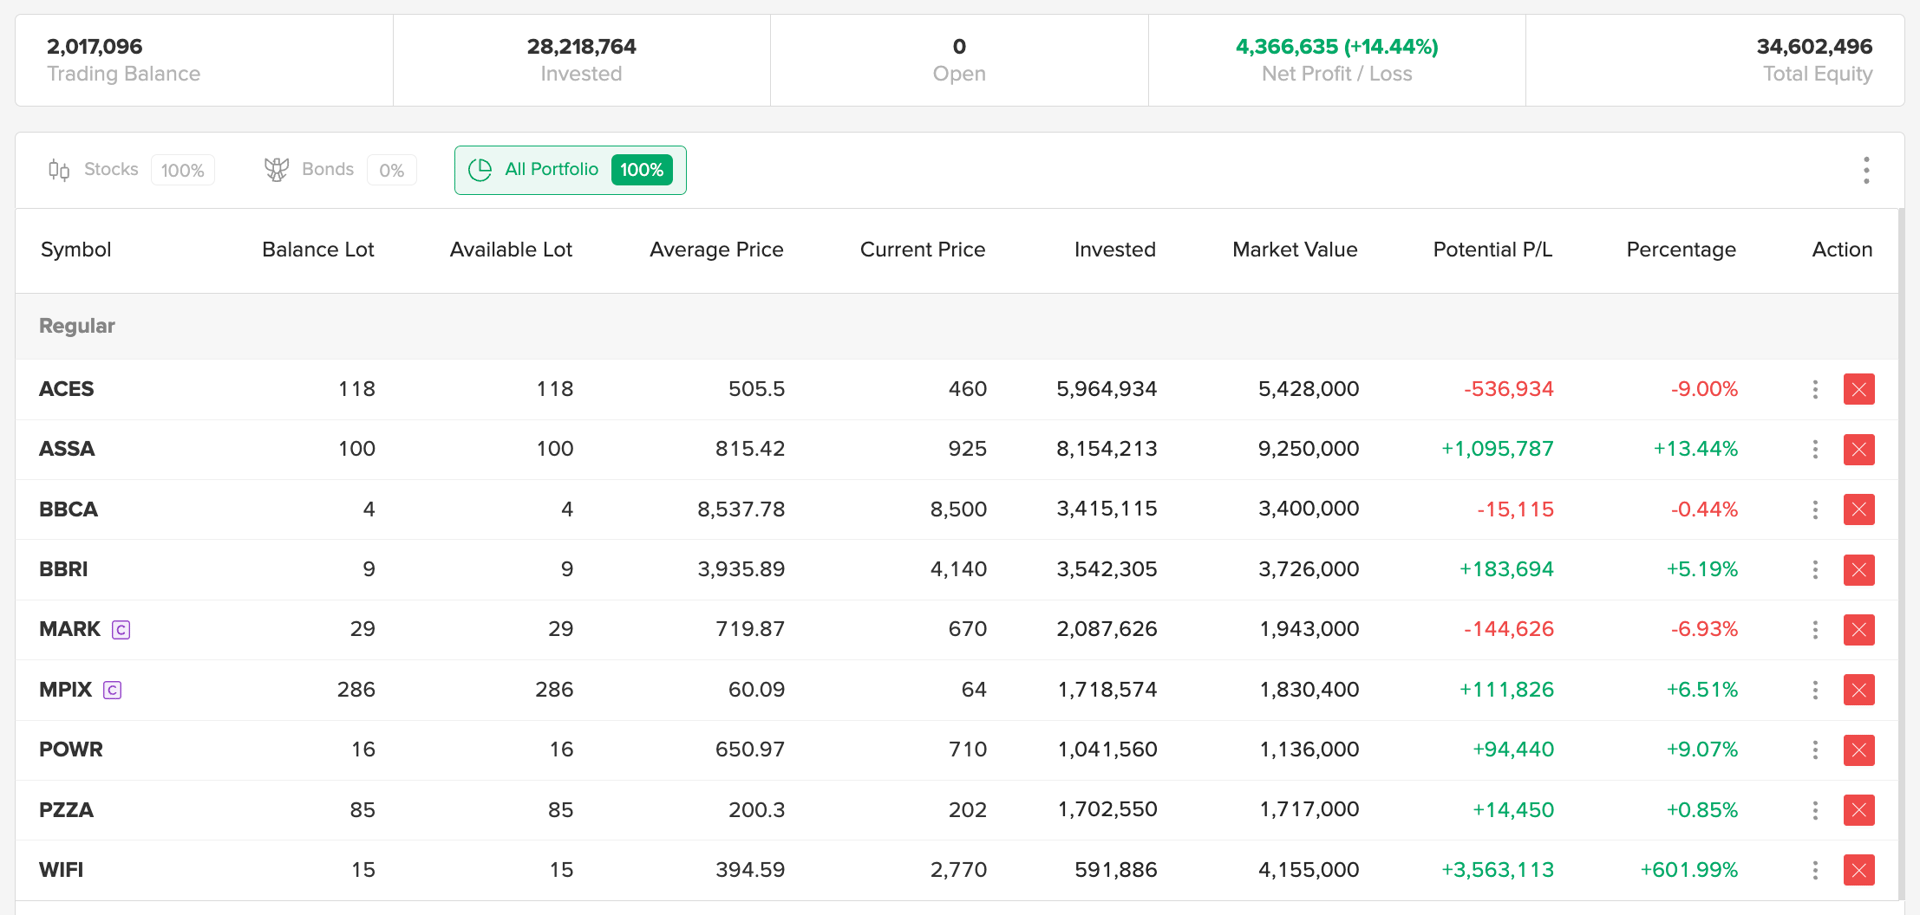The height and width of the screenshot is (915, 1920).
Task: Click the Trading Balance value 2,017,096
Action: click(95, 46)
